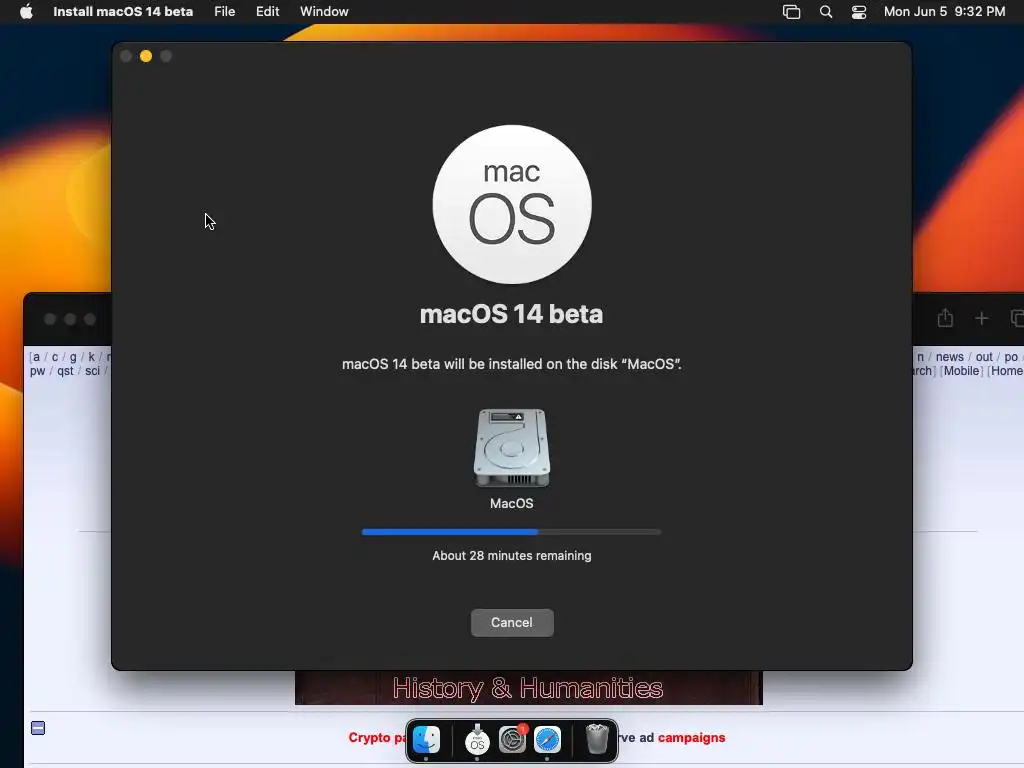Open Finder from the Dock
This screenshot has width=1024, height=768.
(x=426, y=740)
